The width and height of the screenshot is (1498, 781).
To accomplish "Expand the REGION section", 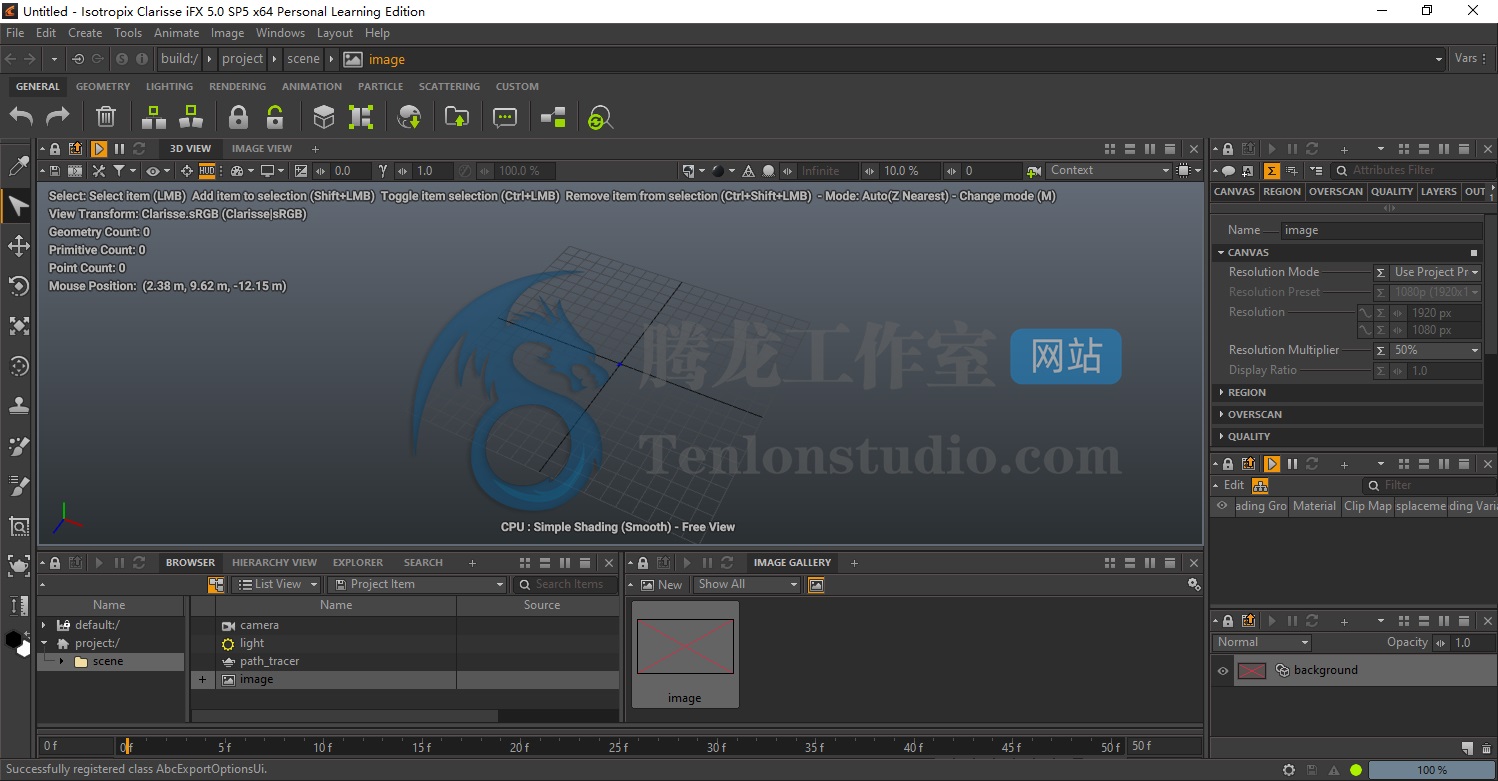I will coord(1348,393).
